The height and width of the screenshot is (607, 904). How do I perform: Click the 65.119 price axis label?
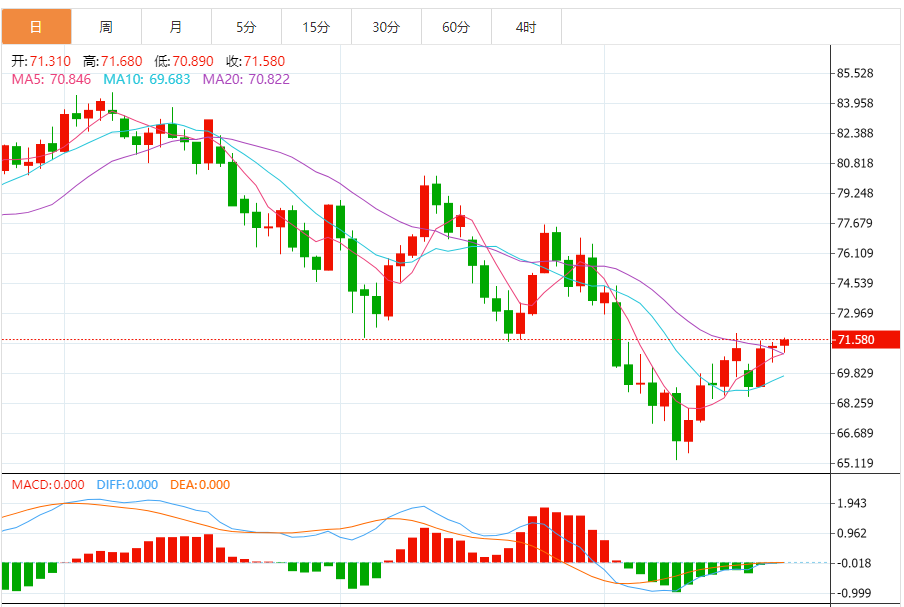point(855,463)
